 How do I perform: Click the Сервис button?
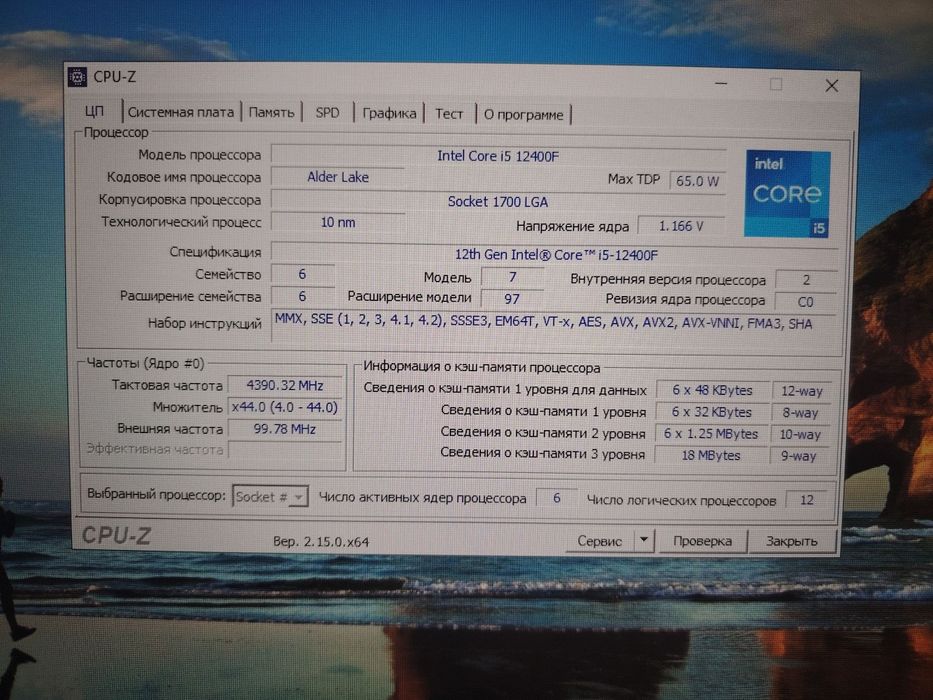[x=600, y=540]
